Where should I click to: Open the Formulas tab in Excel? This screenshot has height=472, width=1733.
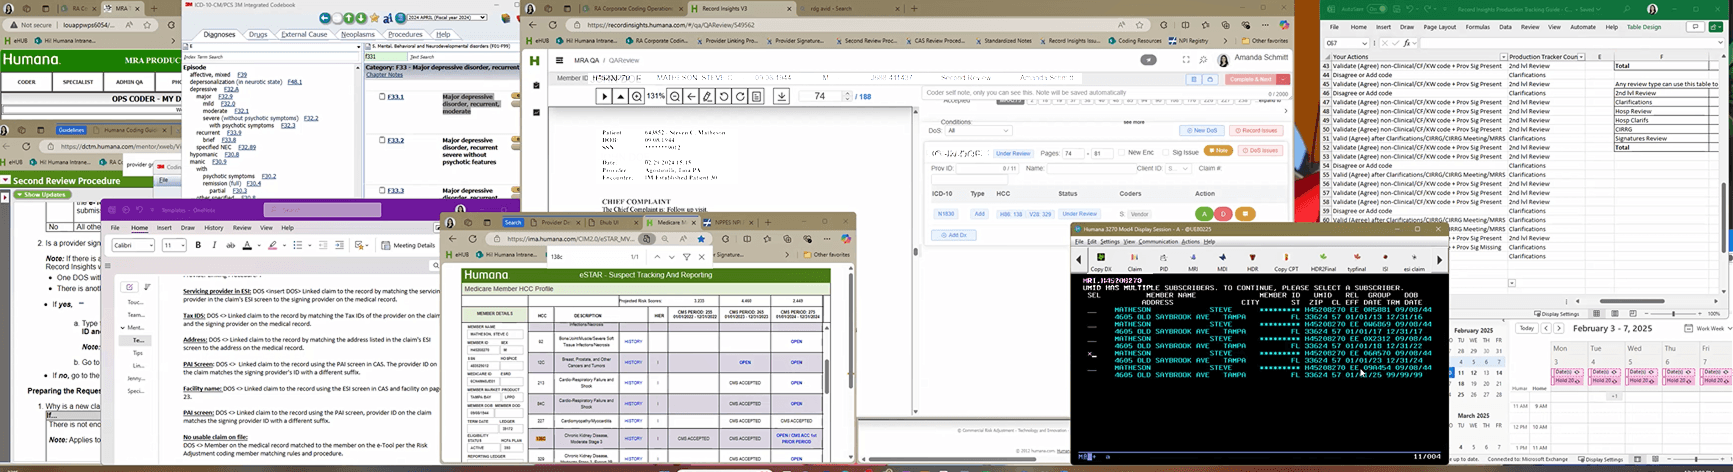[x=1478, y=27]
